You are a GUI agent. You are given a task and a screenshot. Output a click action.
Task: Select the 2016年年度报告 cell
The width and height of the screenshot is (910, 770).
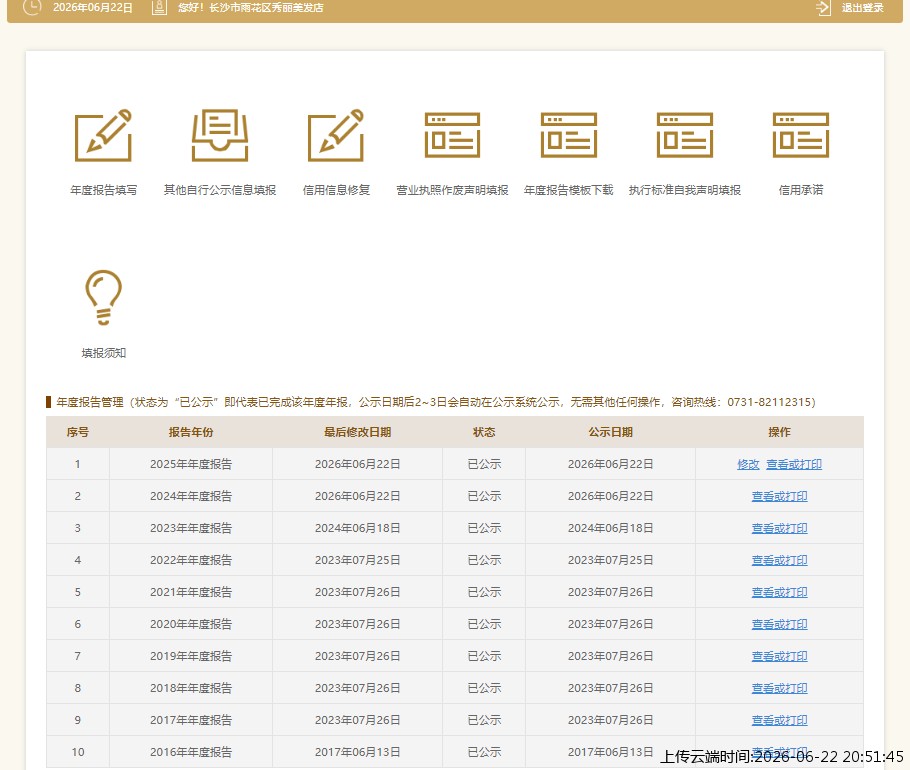click(x=191, y=751)
